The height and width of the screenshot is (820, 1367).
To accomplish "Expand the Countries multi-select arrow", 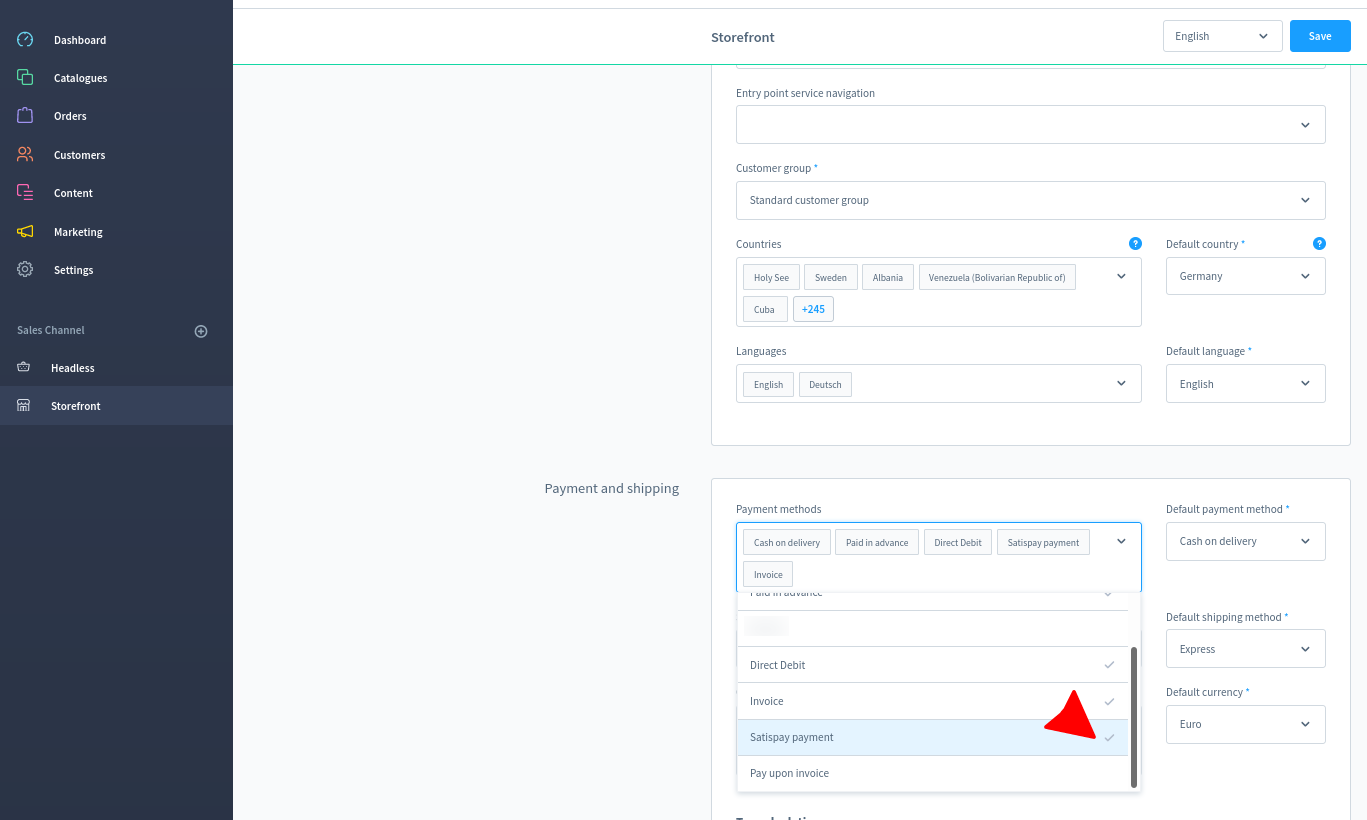I will pyautogui.click(x=1121, y=276).
